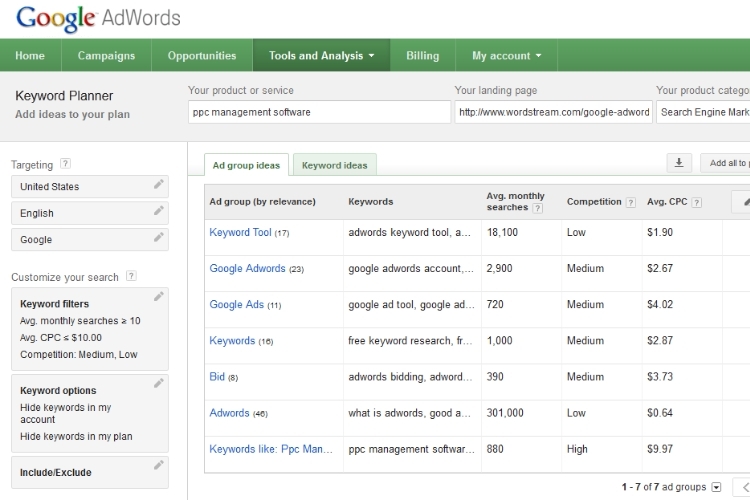The height and width of the screenshot is (500, 750).
Task: Click 'Avg. monthly searches ≥ 10' filter text
Action: point(80,321)
